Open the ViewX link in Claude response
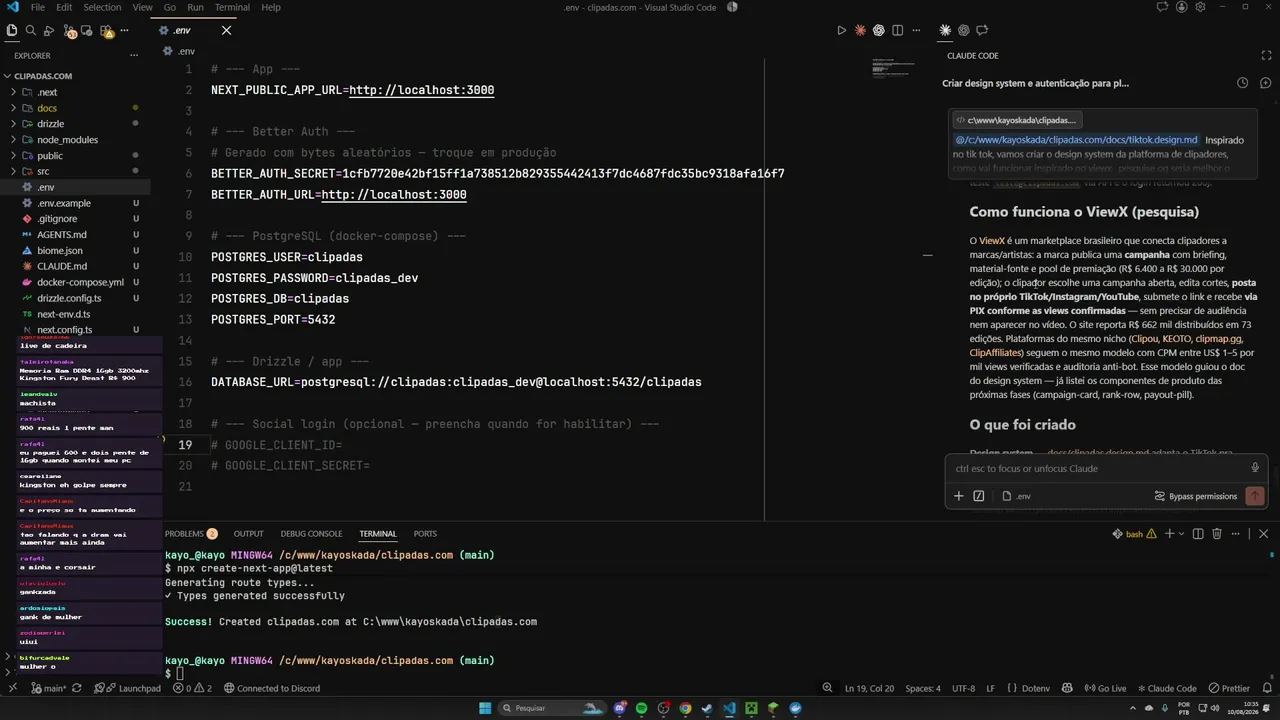1280x720 pixels. 992,241
